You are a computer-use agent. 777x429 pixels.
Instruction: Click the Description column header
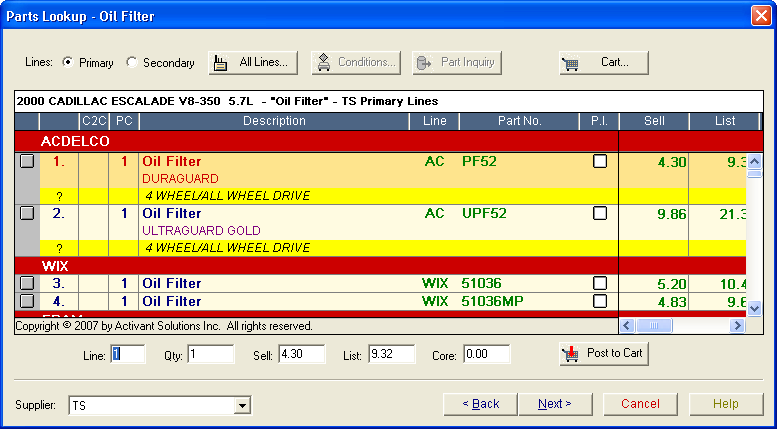pyautogui.click(x=274, y=121)
